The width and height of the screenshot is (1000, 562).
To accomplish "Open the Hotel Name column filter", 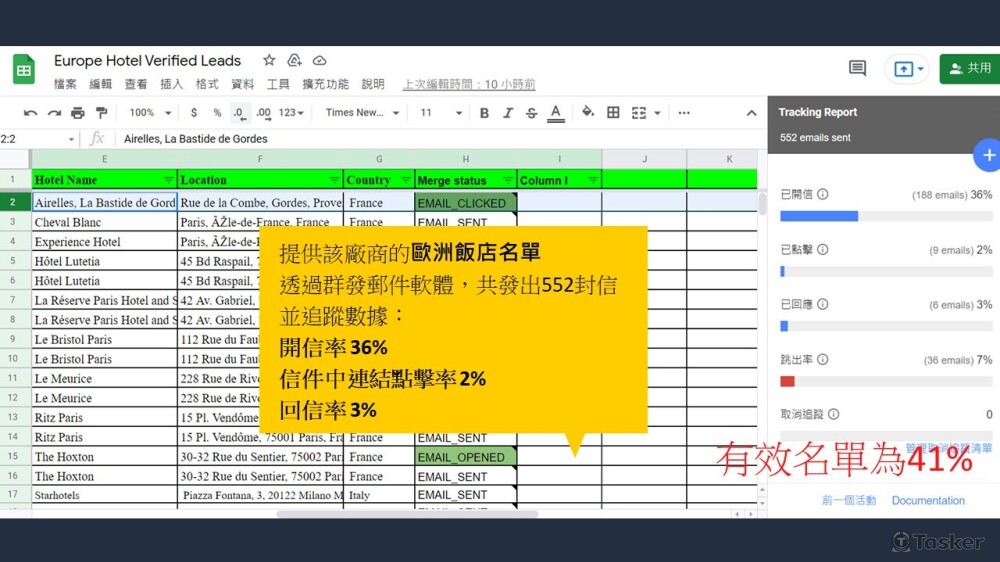I will coord(168,180).
